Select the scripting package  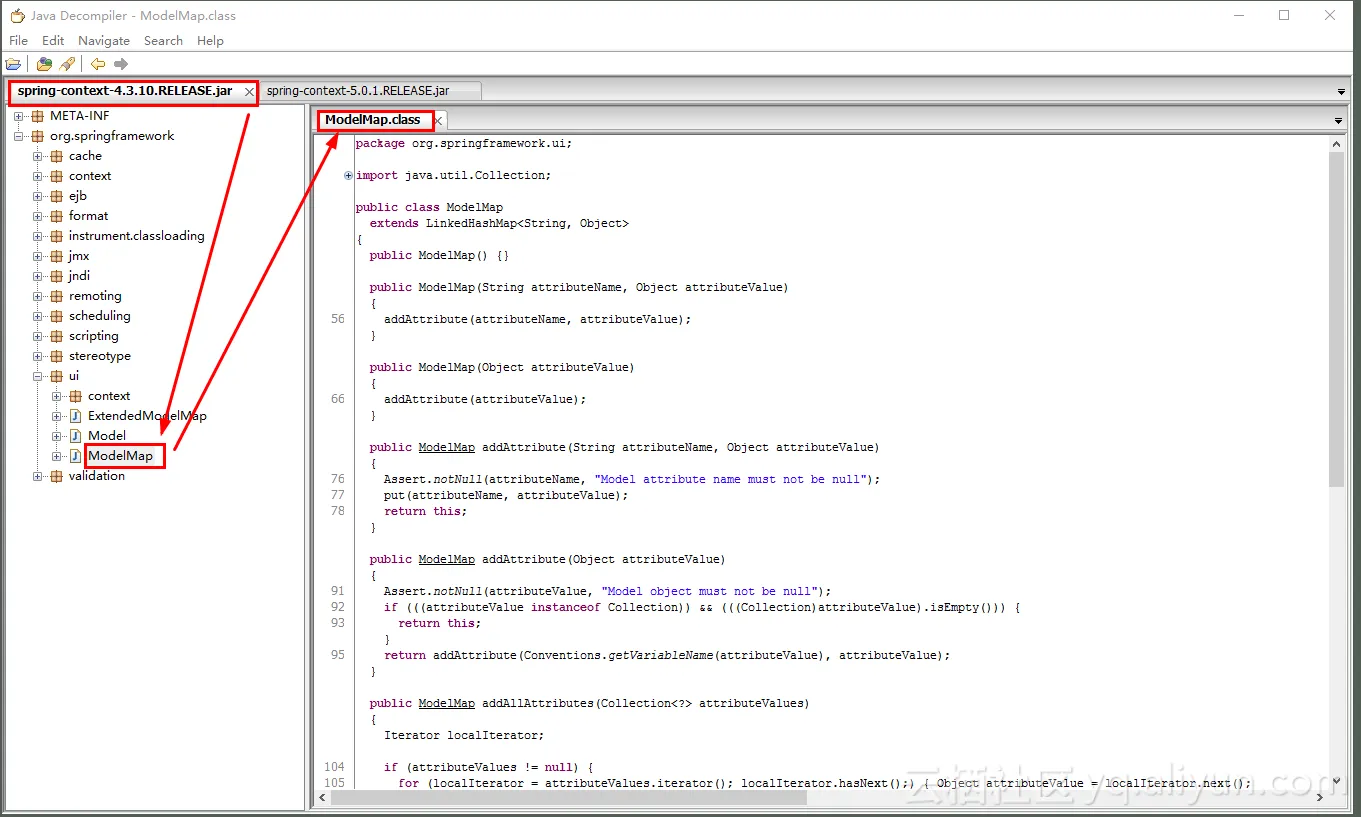click(93, 336)
